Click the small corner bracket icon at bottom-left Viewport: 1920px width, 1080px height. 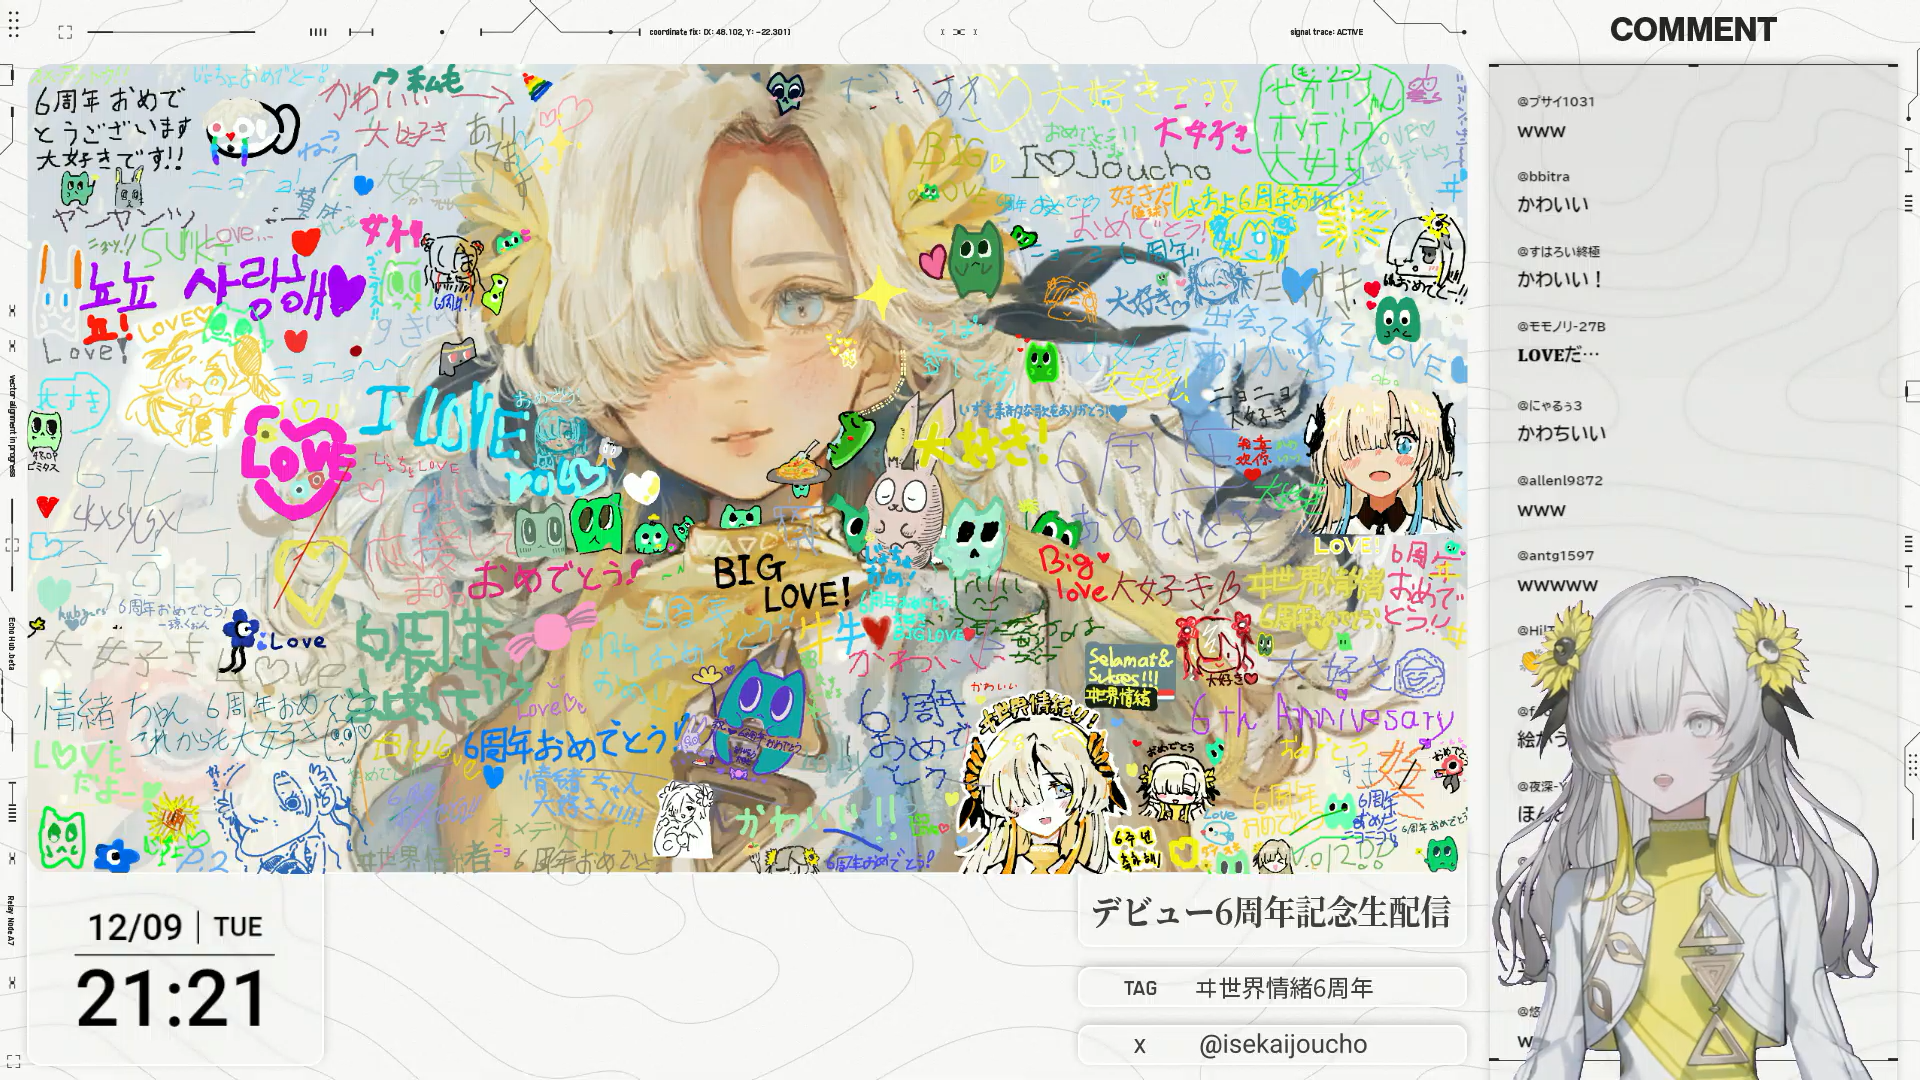tap(13, 1061)
